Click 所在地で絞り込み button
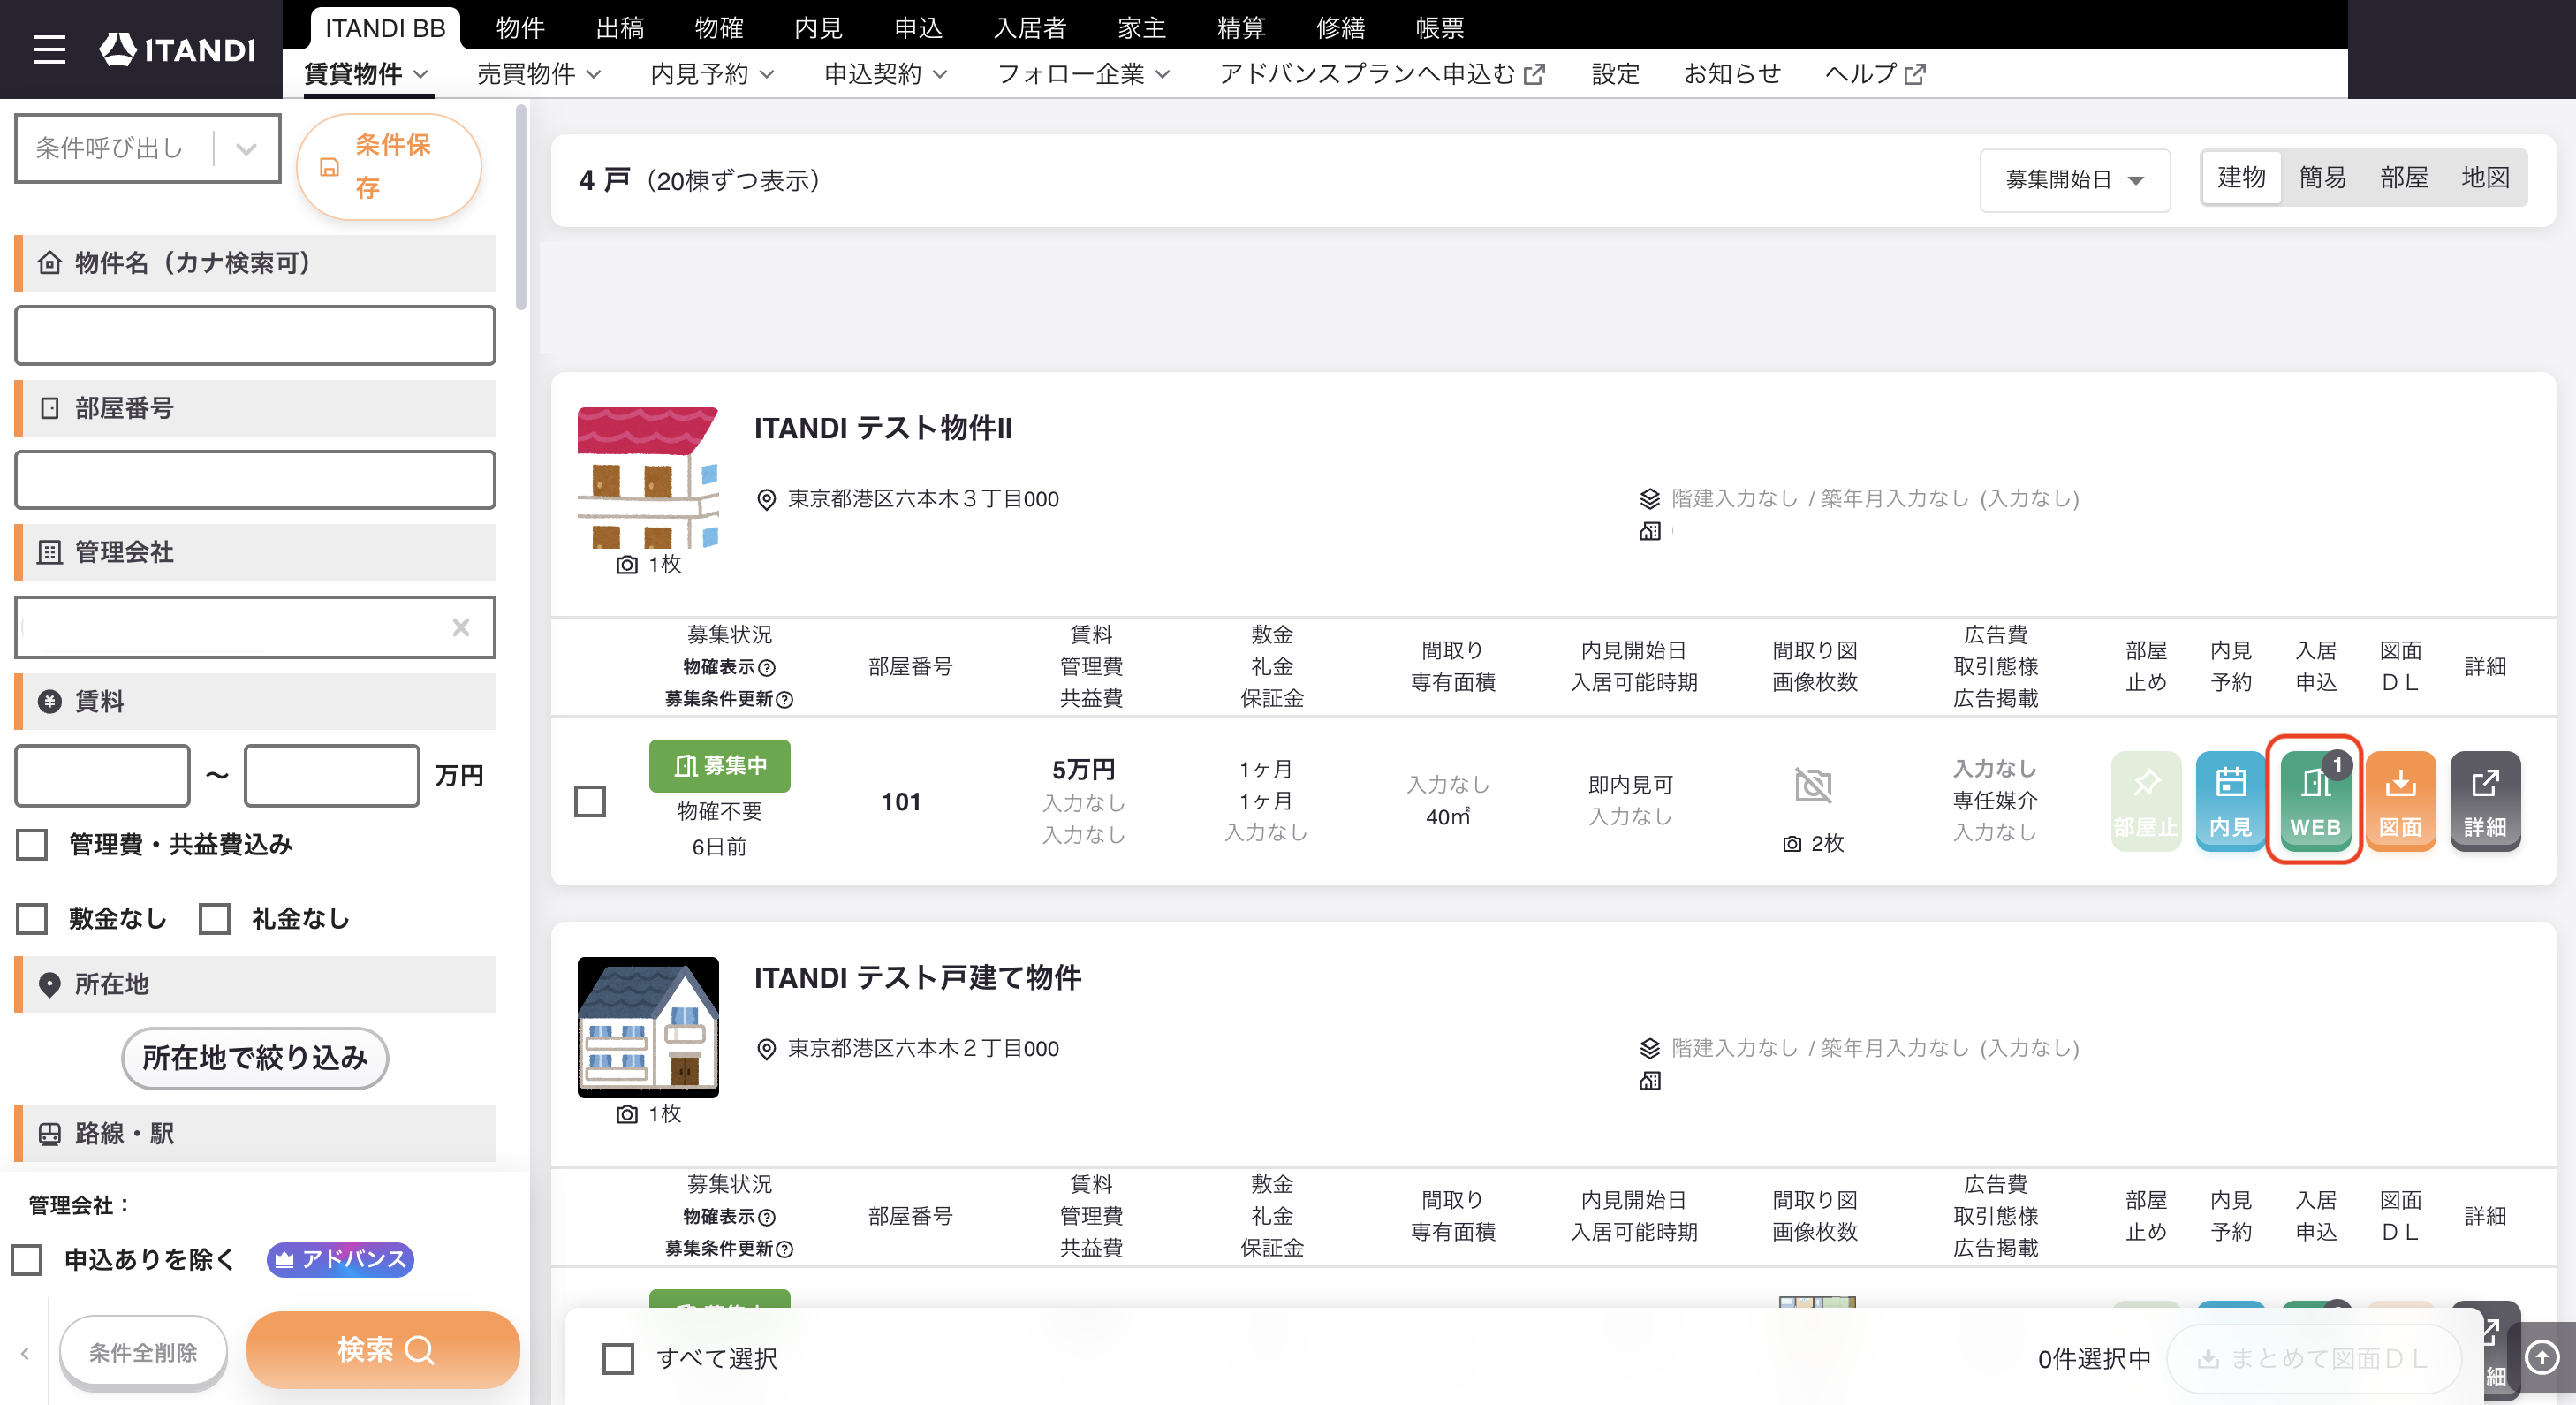Image resolution: width=2576 pixels, height=1405 pixels. pyautogui.click(x=255, y=1057)
